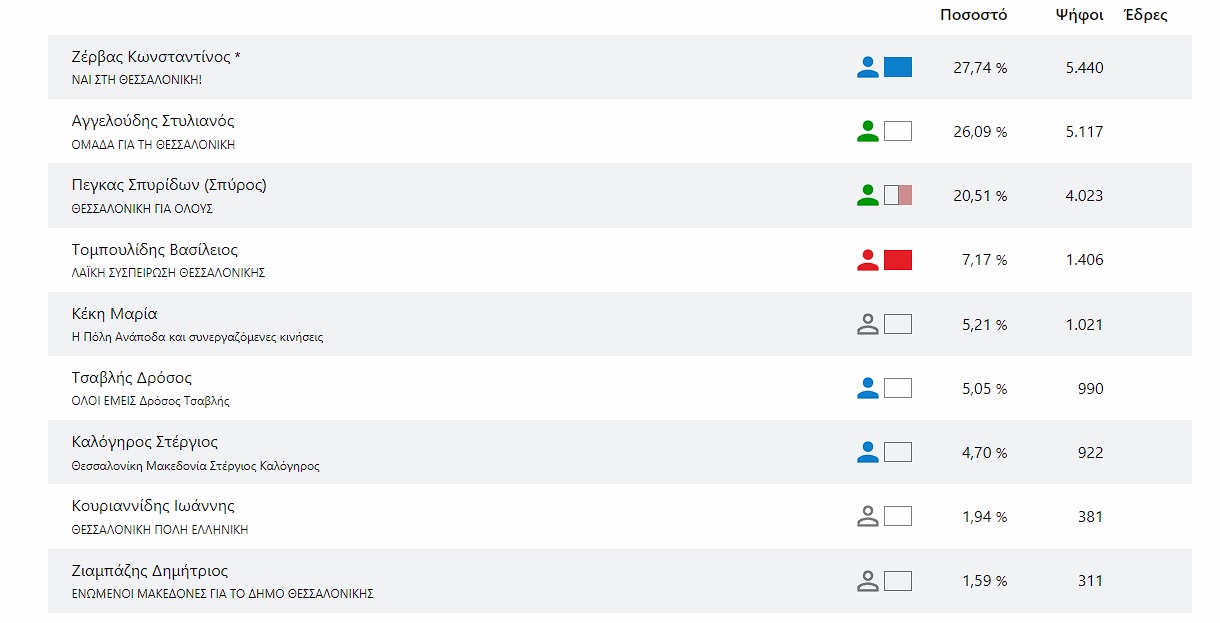Open candidate Αγγελούδης Στυλιανός
Image resolution: width=1220 pixels, height=623 pixels.
[x=153, y=121]
